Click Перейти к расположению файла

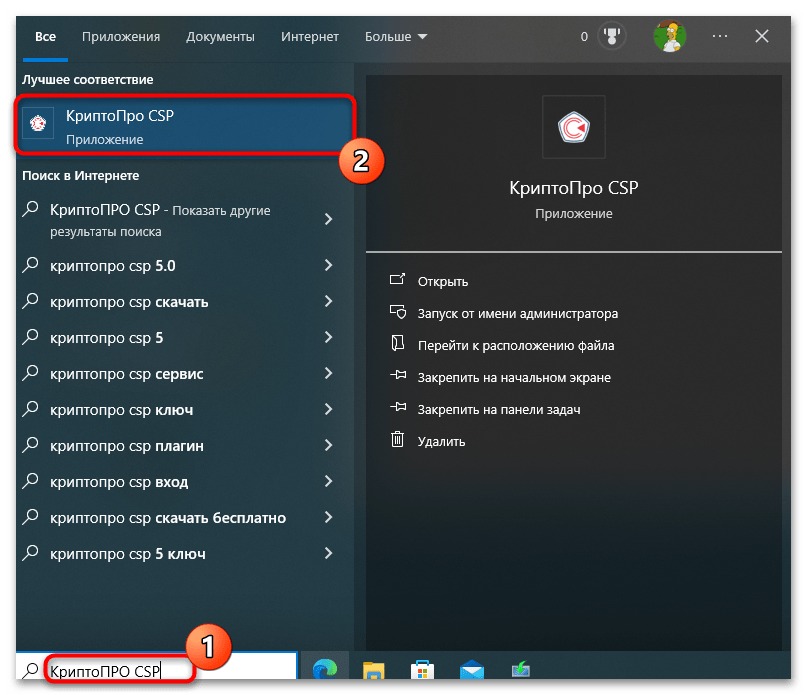(516, 345)
